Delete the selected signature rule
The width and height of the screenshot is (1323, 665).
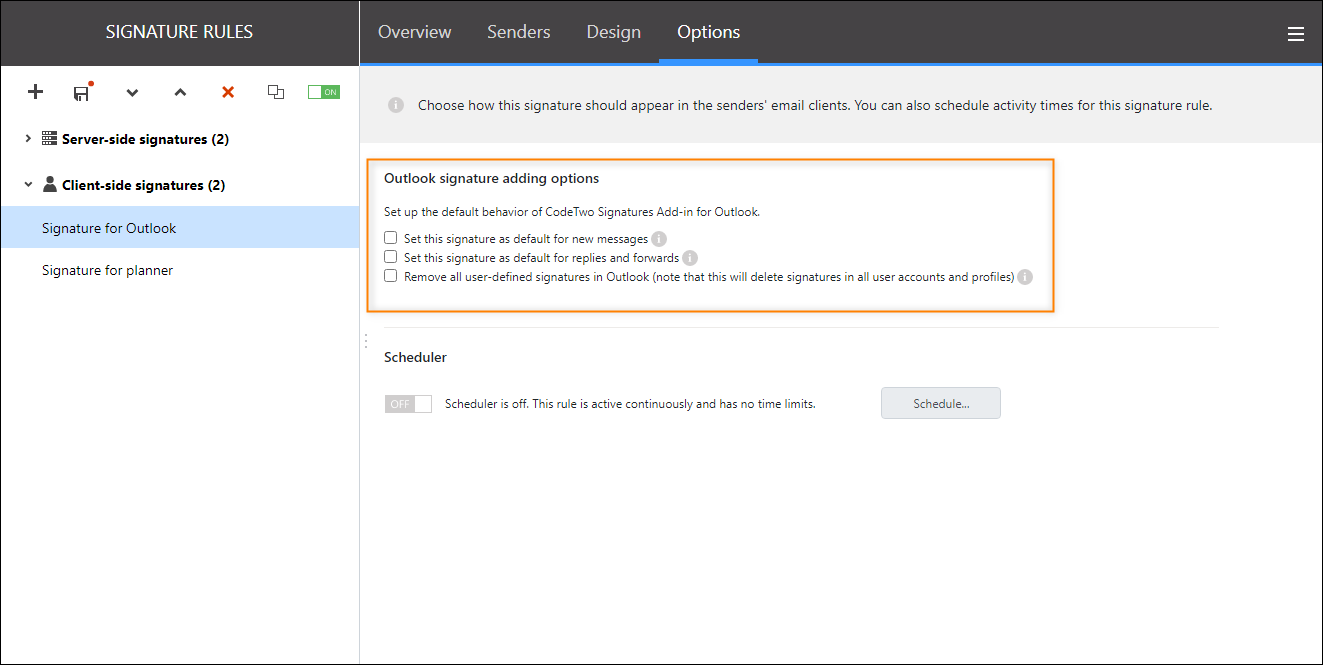[x=227, y=92]
